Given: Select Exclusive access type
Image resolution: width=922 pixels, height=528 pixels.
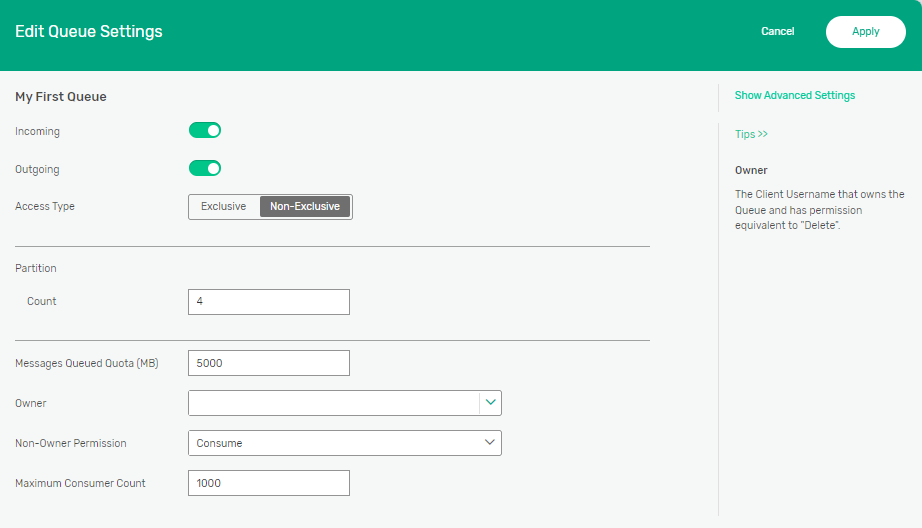Looking at the screenshot, I should pyautogui.click(x=223, y=206).
